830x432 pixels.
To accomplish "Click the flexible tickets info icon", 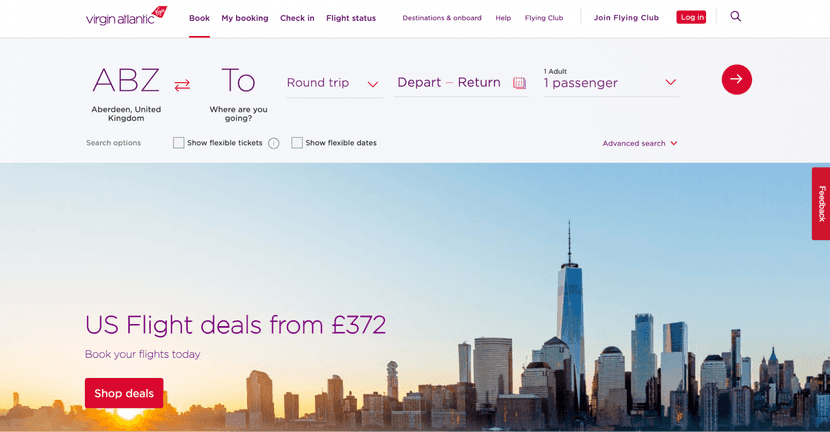I will 274,143.
